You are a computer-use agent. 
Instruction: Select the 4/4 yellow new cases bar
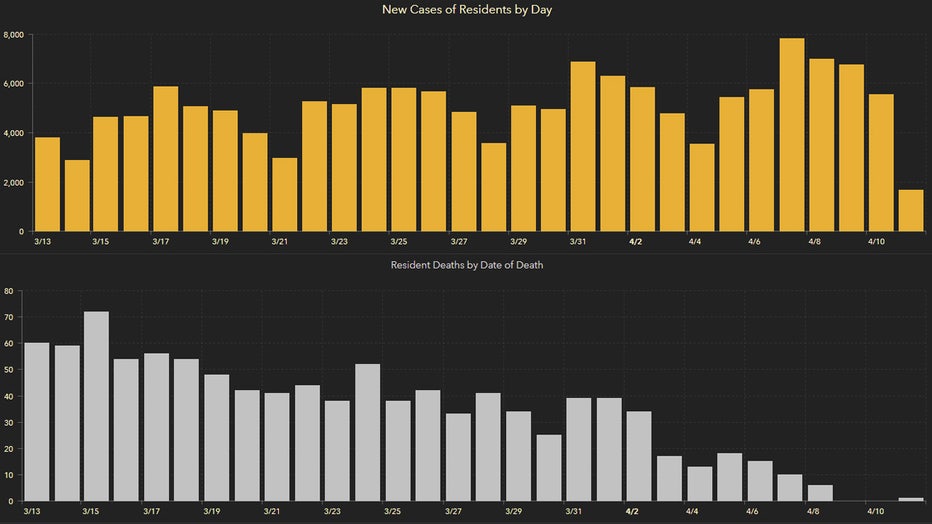[702, 188]
